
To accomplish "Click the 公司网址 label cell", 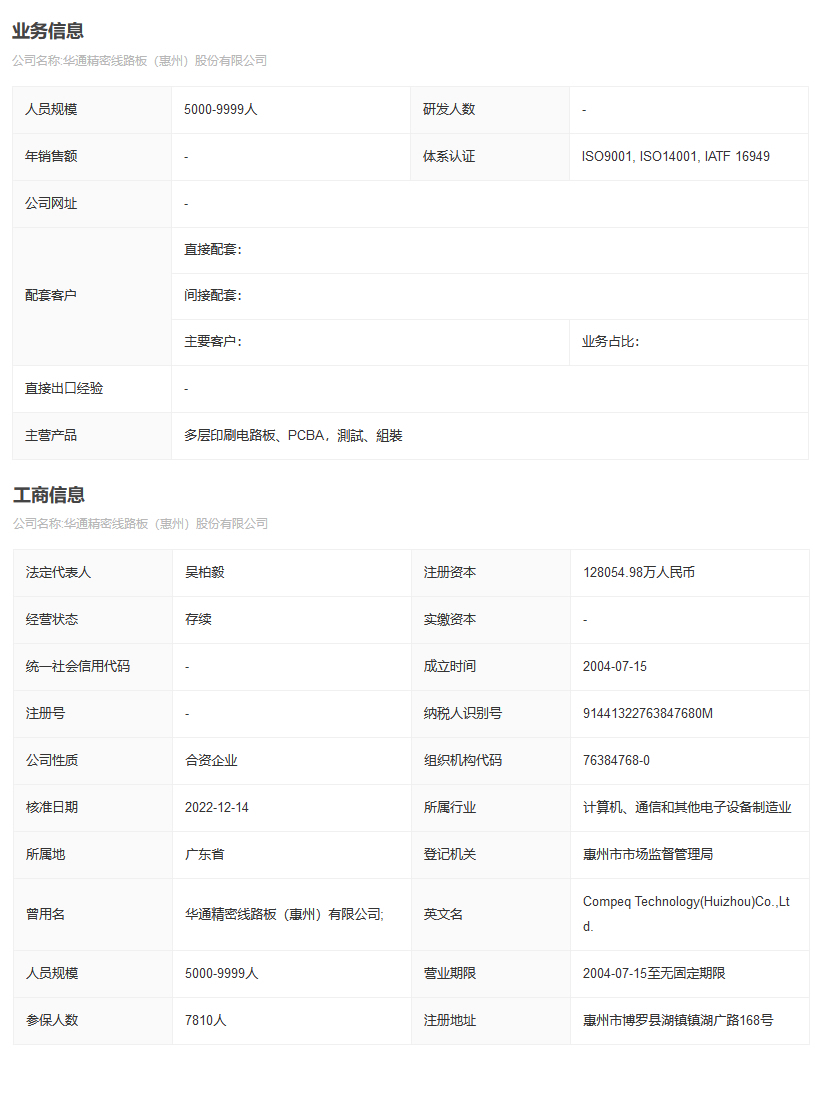I will (92, 203).
